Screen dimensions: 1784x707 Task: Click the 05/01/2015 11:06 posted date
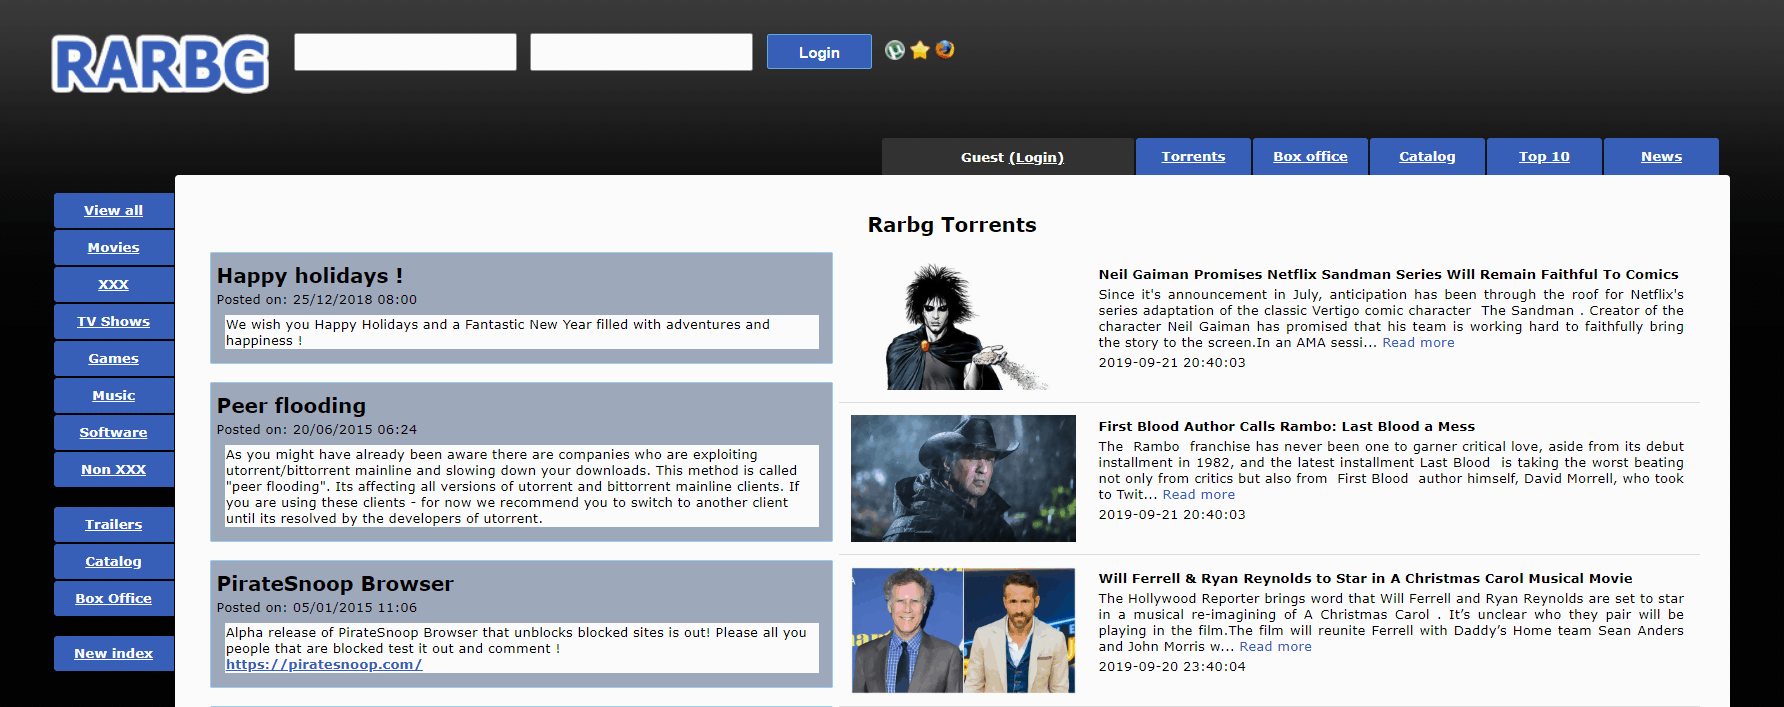pyautogui.click(x=355, y=608)
